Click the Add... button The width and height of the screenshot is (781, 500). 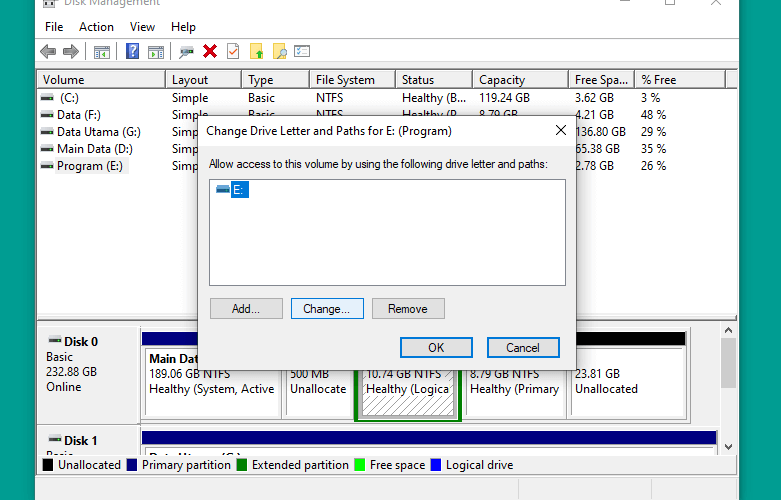tap(246, 309)
